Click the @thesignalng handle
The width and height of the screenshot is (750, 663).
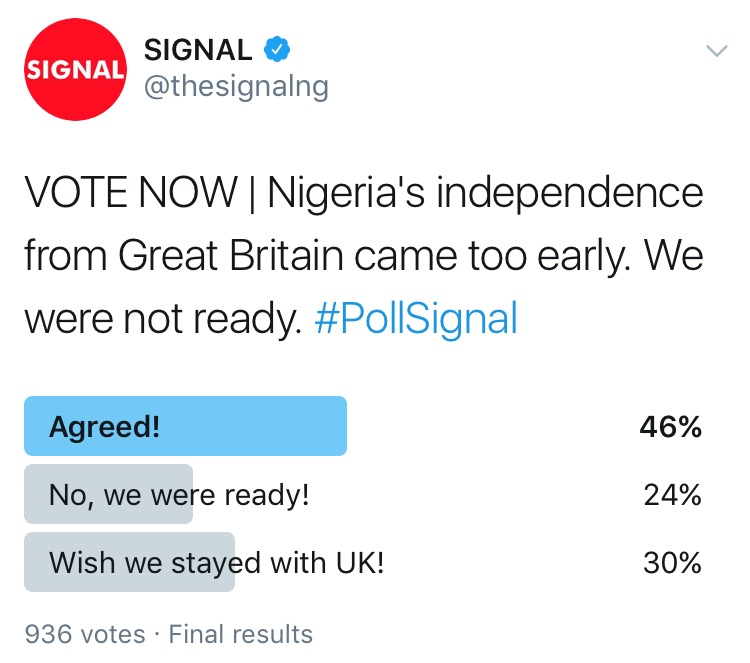[x=236, y=87]
